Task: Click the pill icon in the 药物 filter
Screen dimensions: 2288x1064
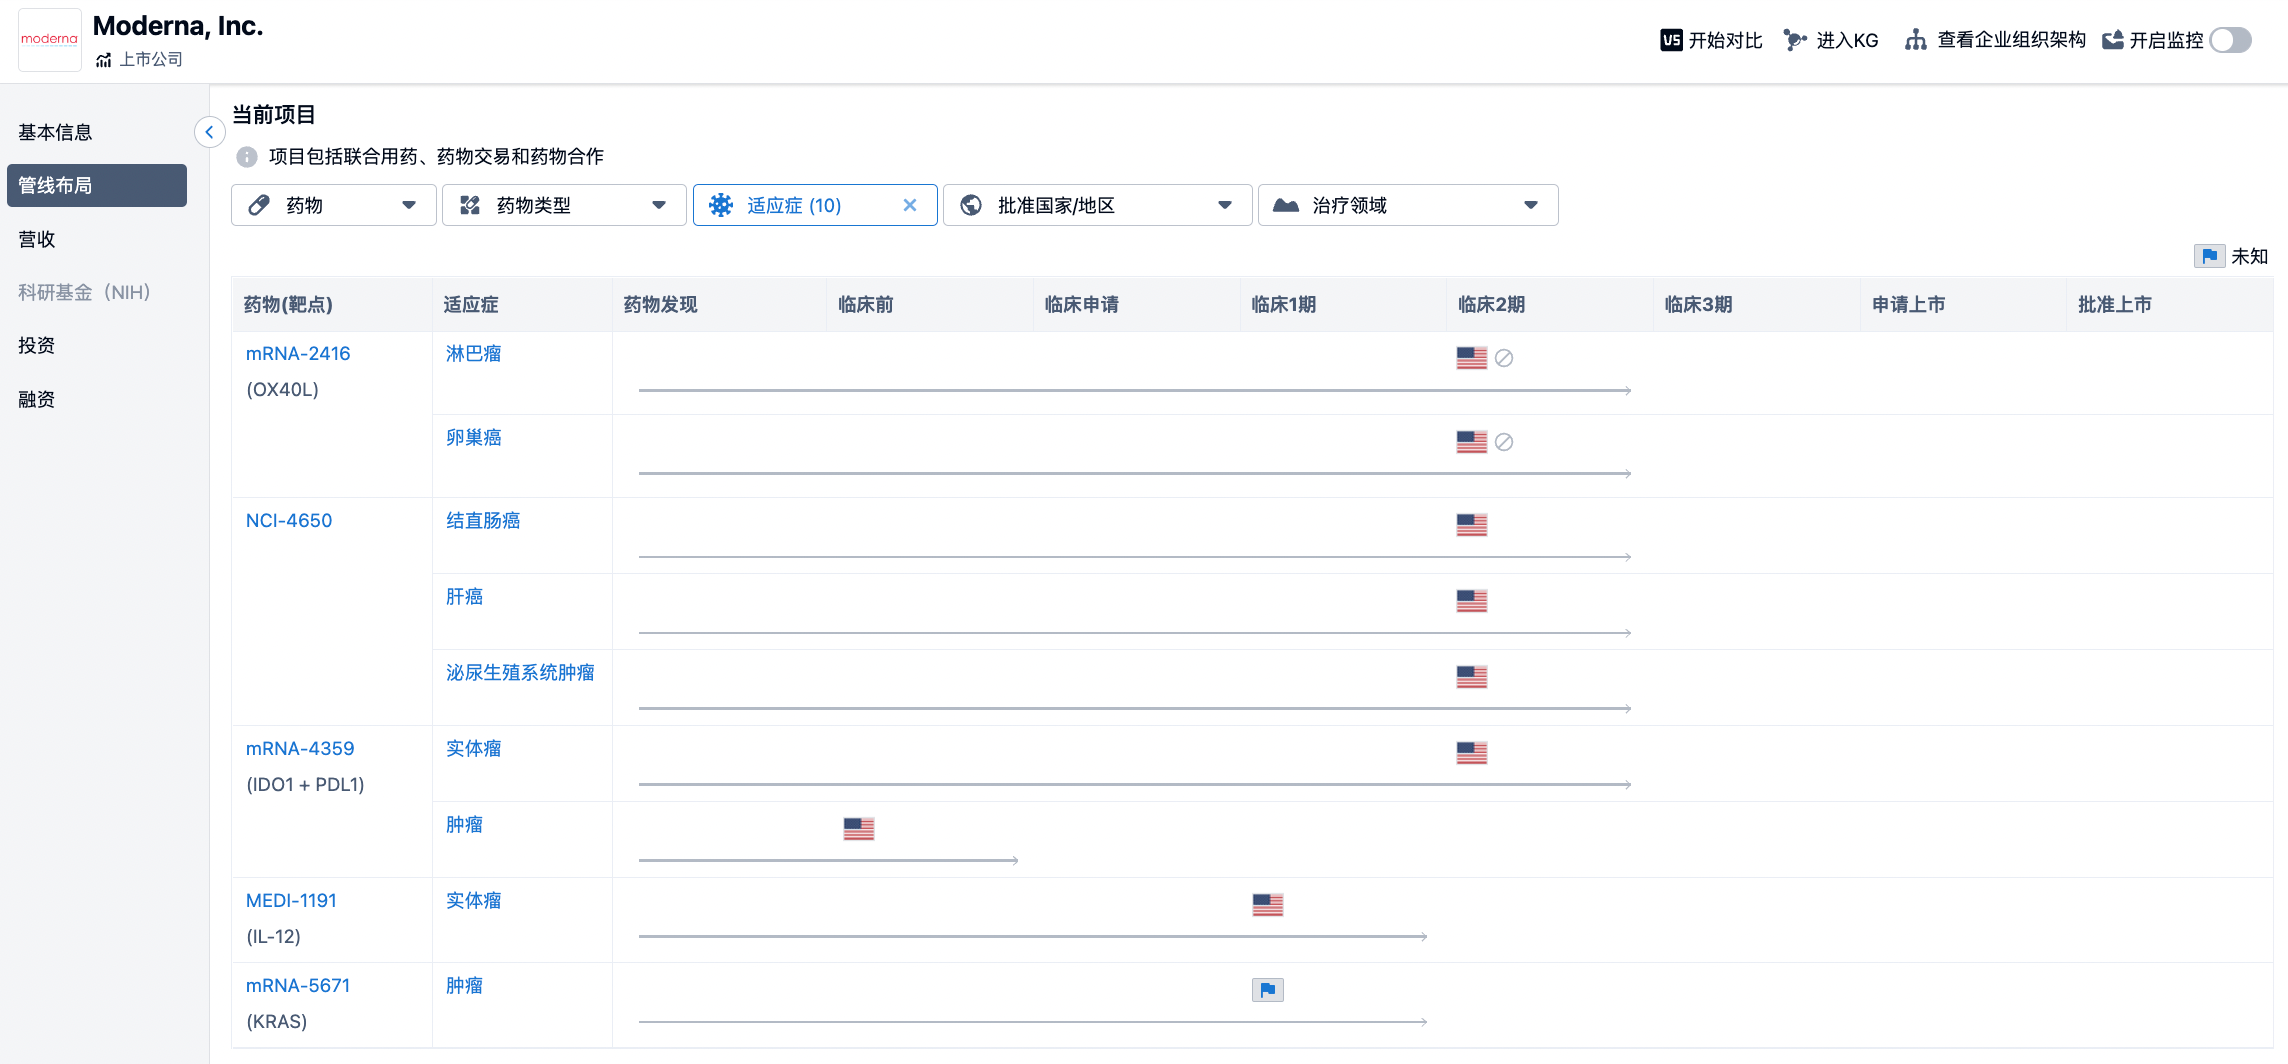Action: pyautogui.click(x=259, y=205)
